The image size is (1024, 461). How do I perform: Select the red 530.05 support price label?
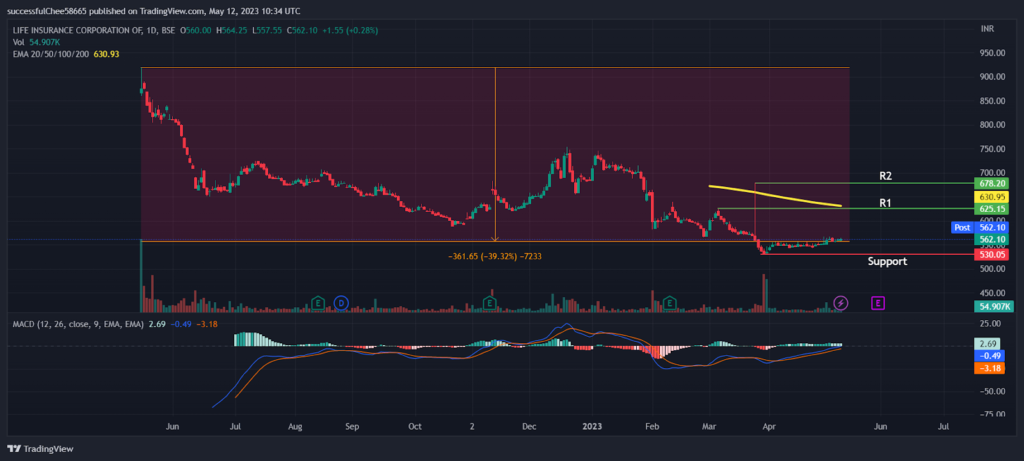991,254
